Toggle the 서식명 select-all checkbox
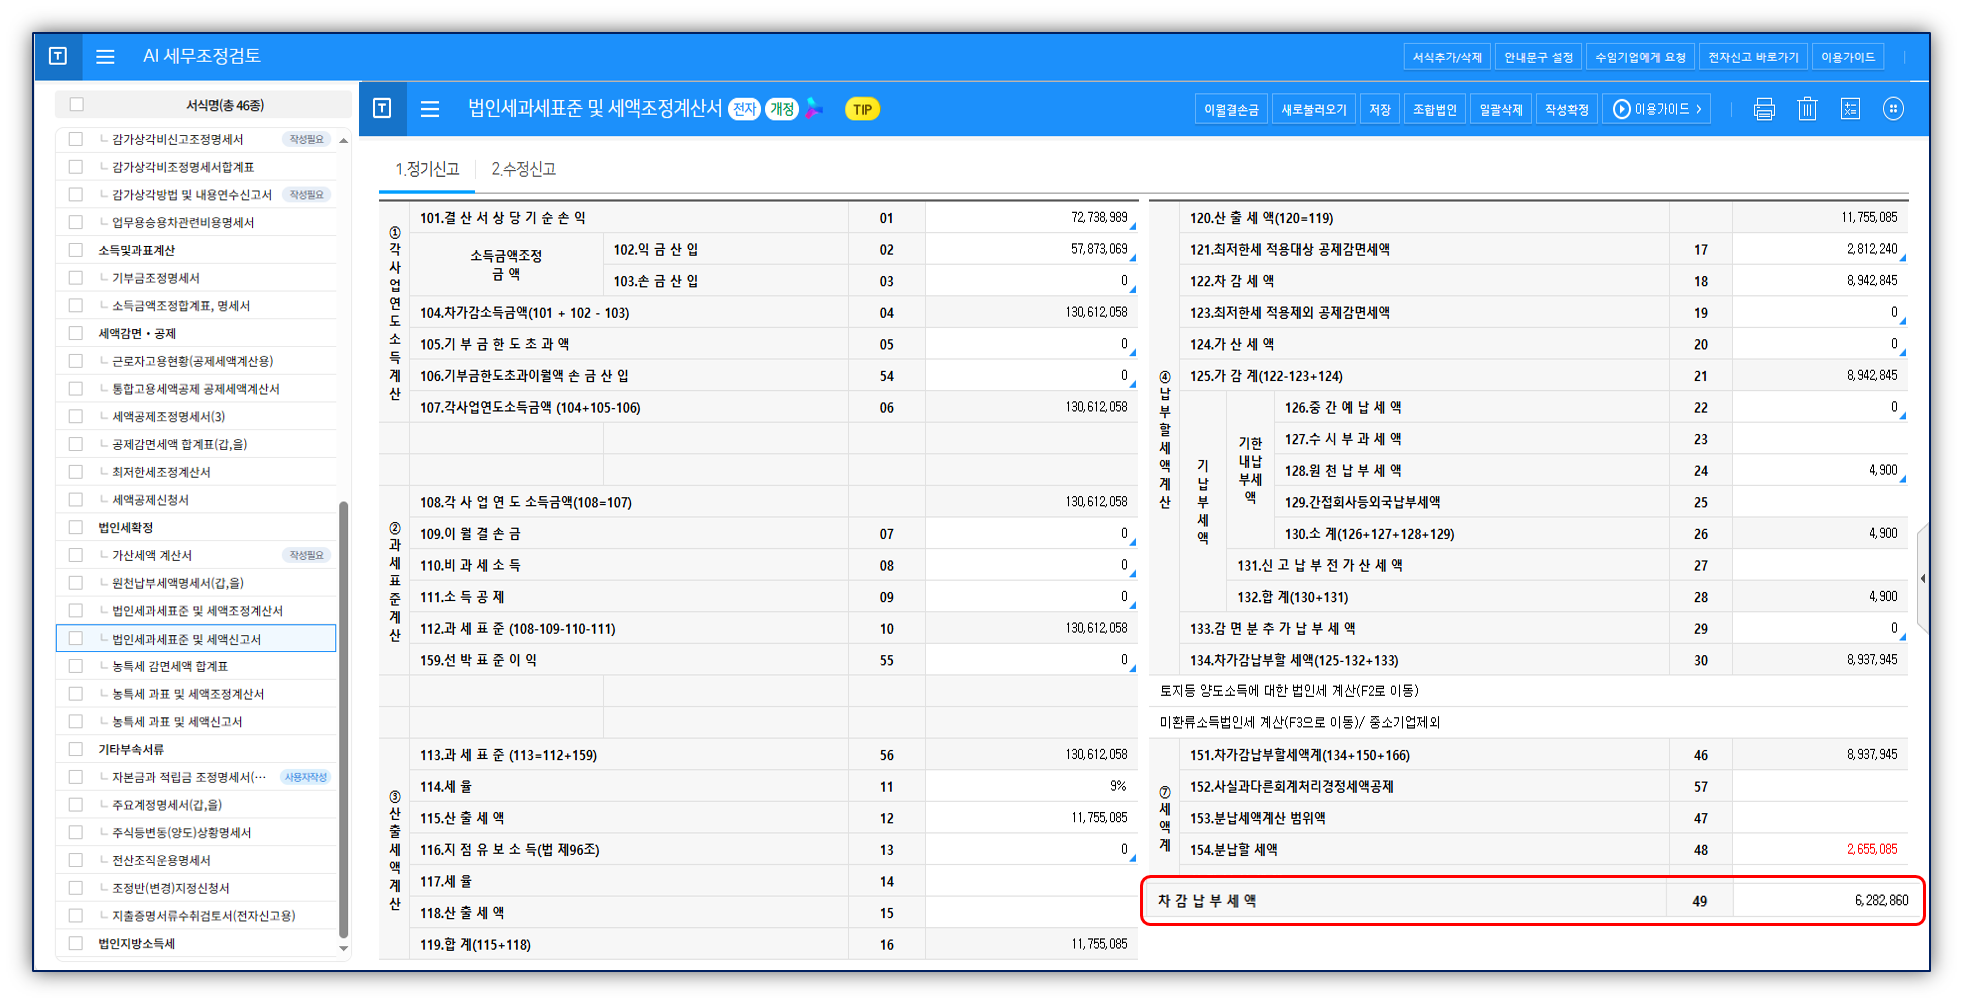Screen dimensions: 1963x1004 point(77,105)
